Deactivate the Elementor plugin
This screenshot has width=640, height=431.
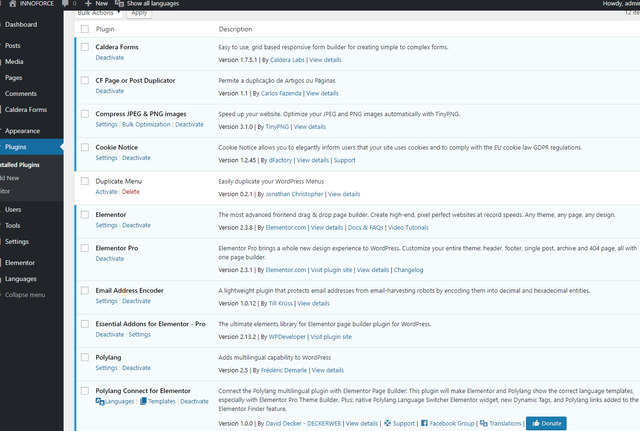click(136, 225)
